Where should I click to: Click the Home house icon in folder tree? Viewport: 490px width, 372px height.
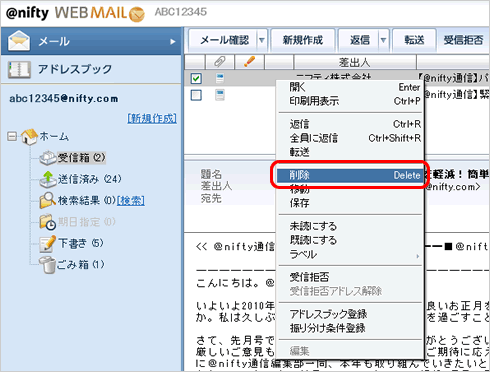point(29,137)
